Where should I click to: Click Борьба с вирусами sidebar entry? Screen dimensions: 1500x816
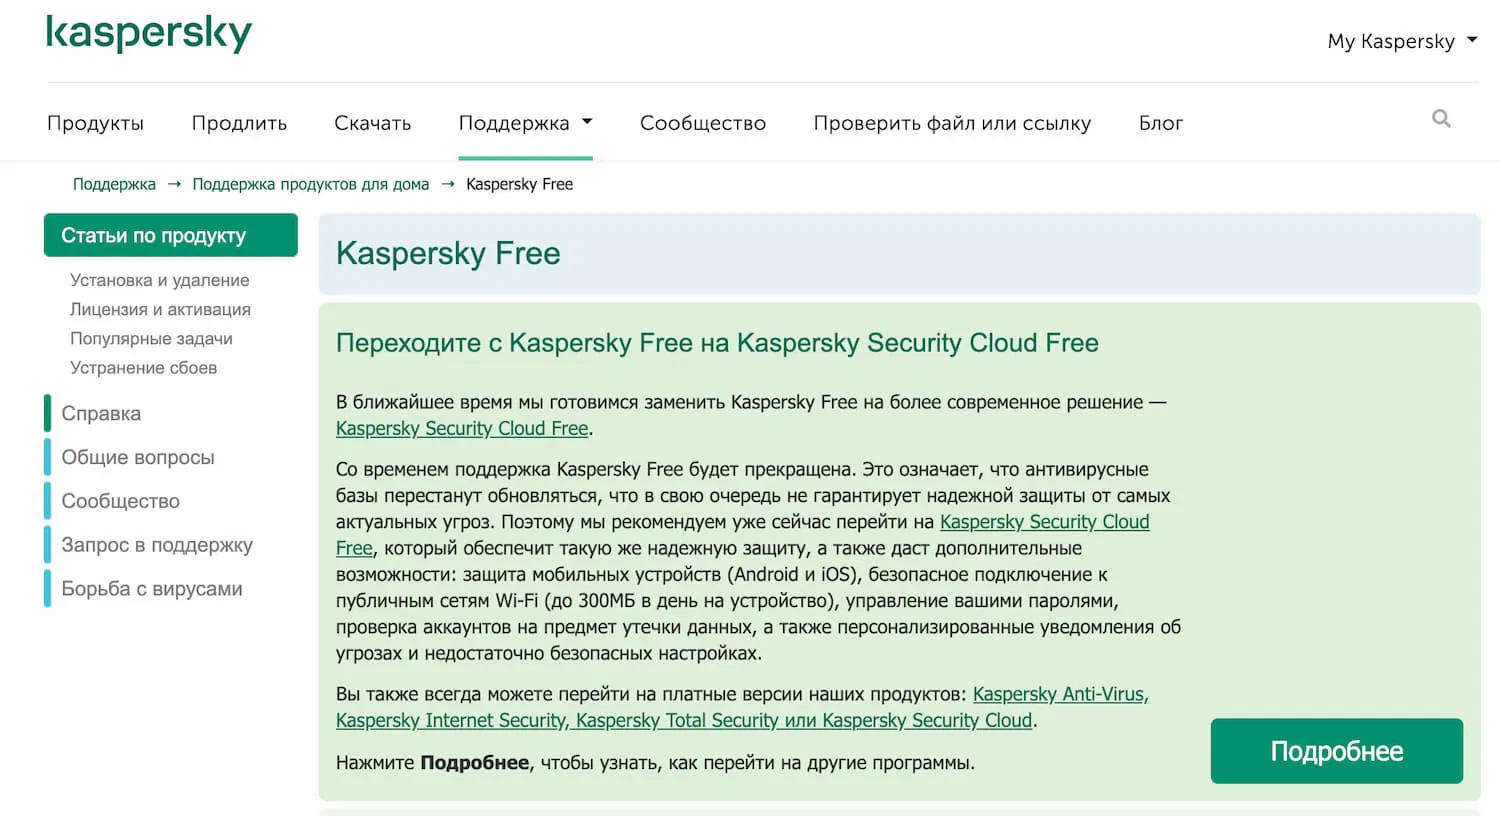pos(152,589)
